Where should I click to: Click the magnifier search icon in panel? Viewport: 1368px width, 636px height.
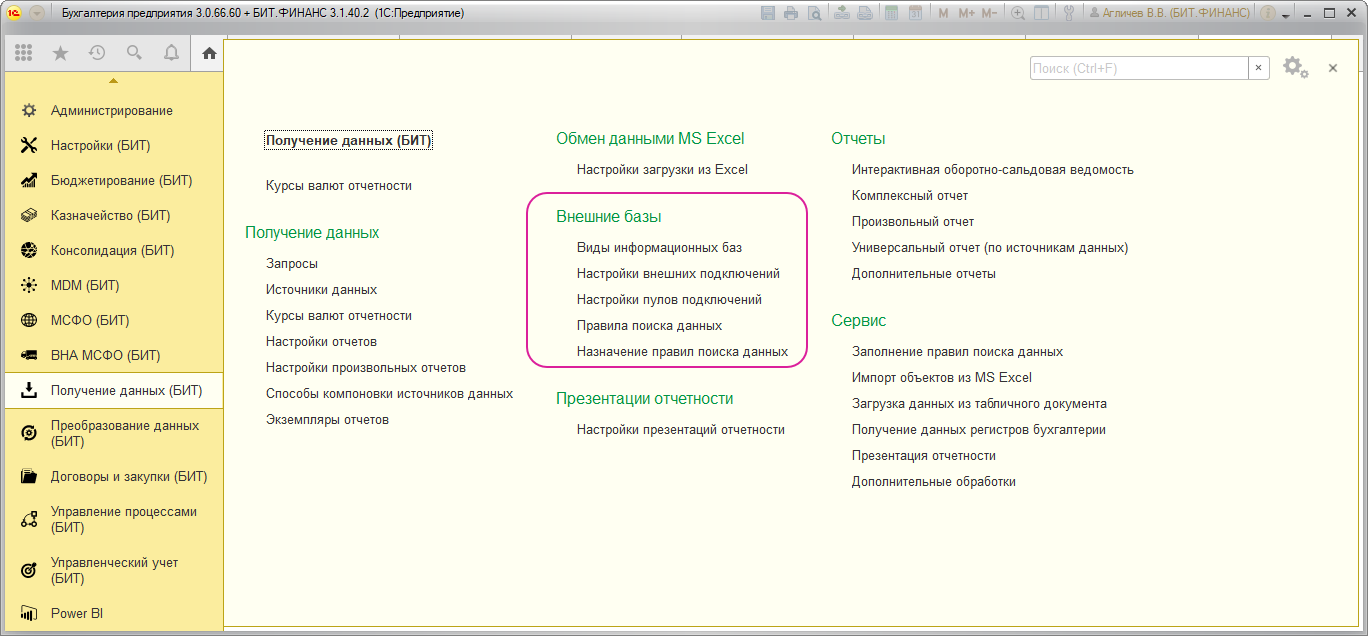point(134,53)
